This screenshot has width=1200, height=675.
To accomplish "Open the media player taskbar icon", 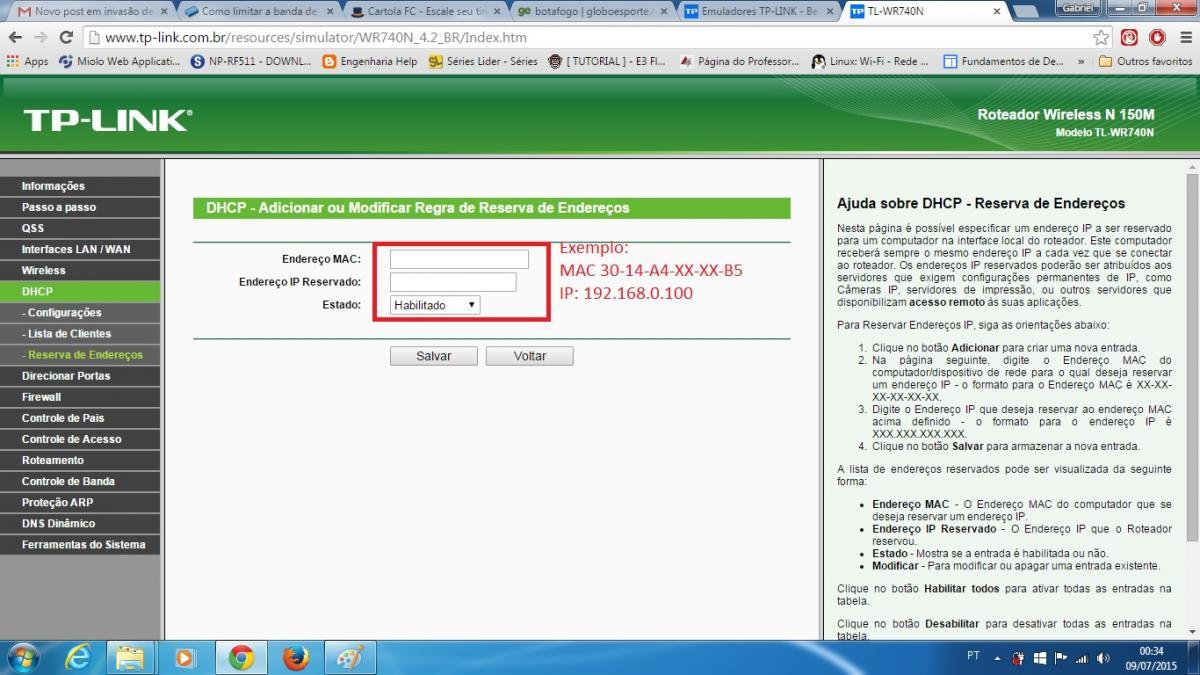I will [186, 657].
